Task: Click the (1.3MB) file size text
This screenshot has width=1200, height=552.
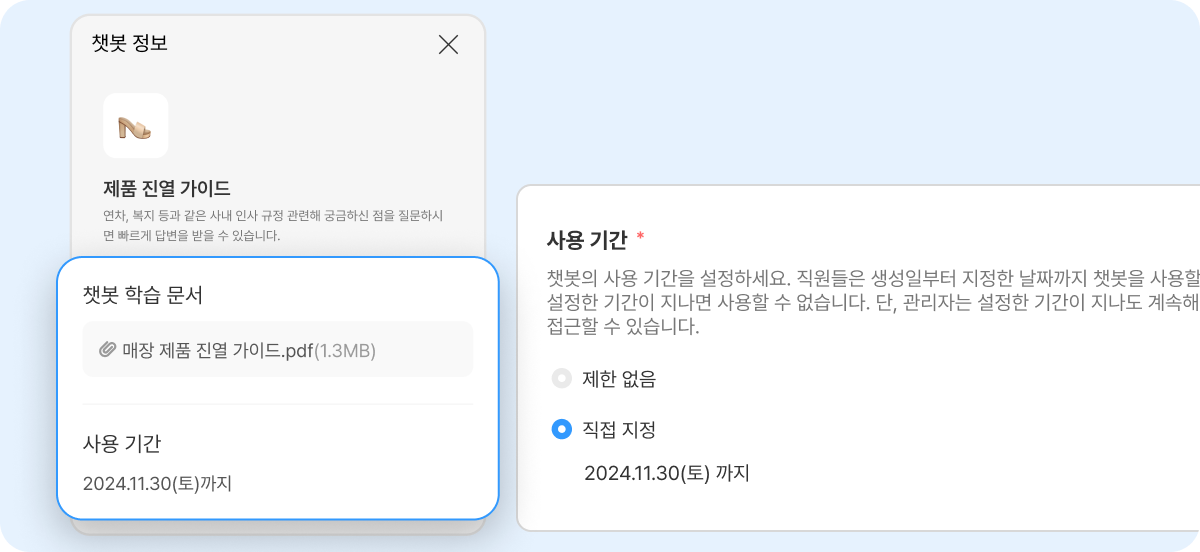Action: click(x=346, y=350)
